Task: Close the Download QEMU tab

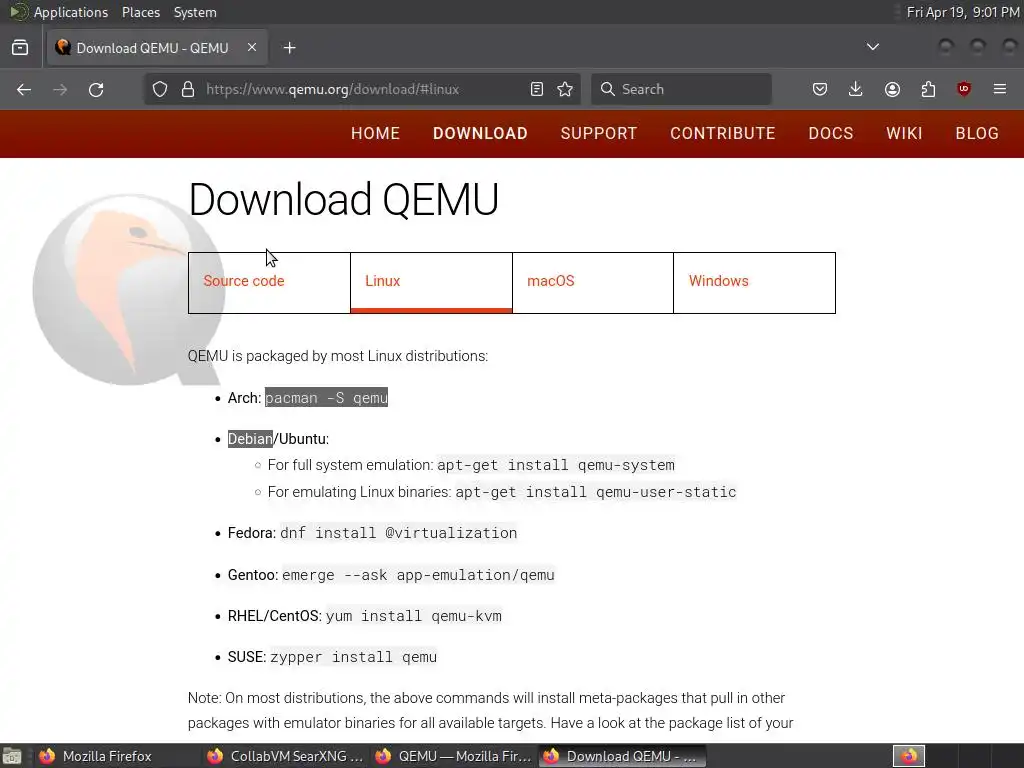Action: [x=252, y=47]
